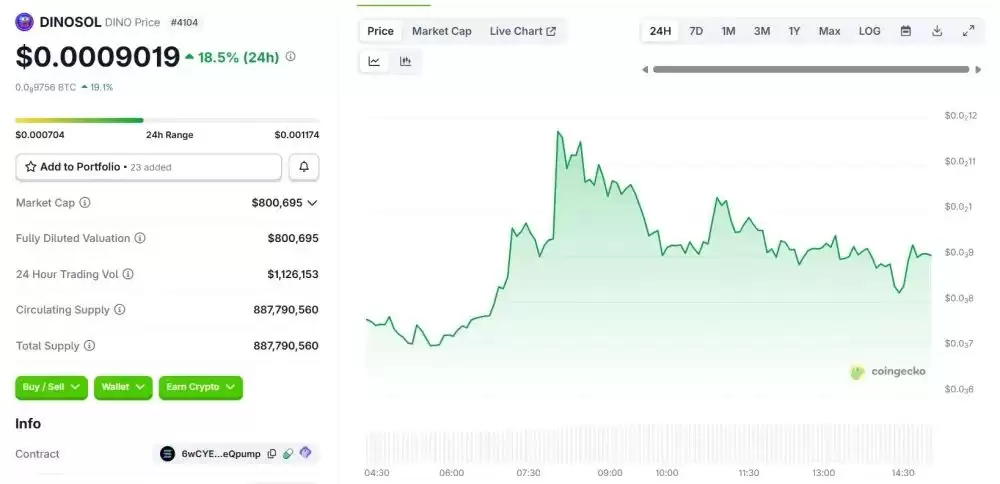Click the chart range horizontal scrollbar
The height and width of the screenshot is (484, 1000).
(x=810, y=69)
